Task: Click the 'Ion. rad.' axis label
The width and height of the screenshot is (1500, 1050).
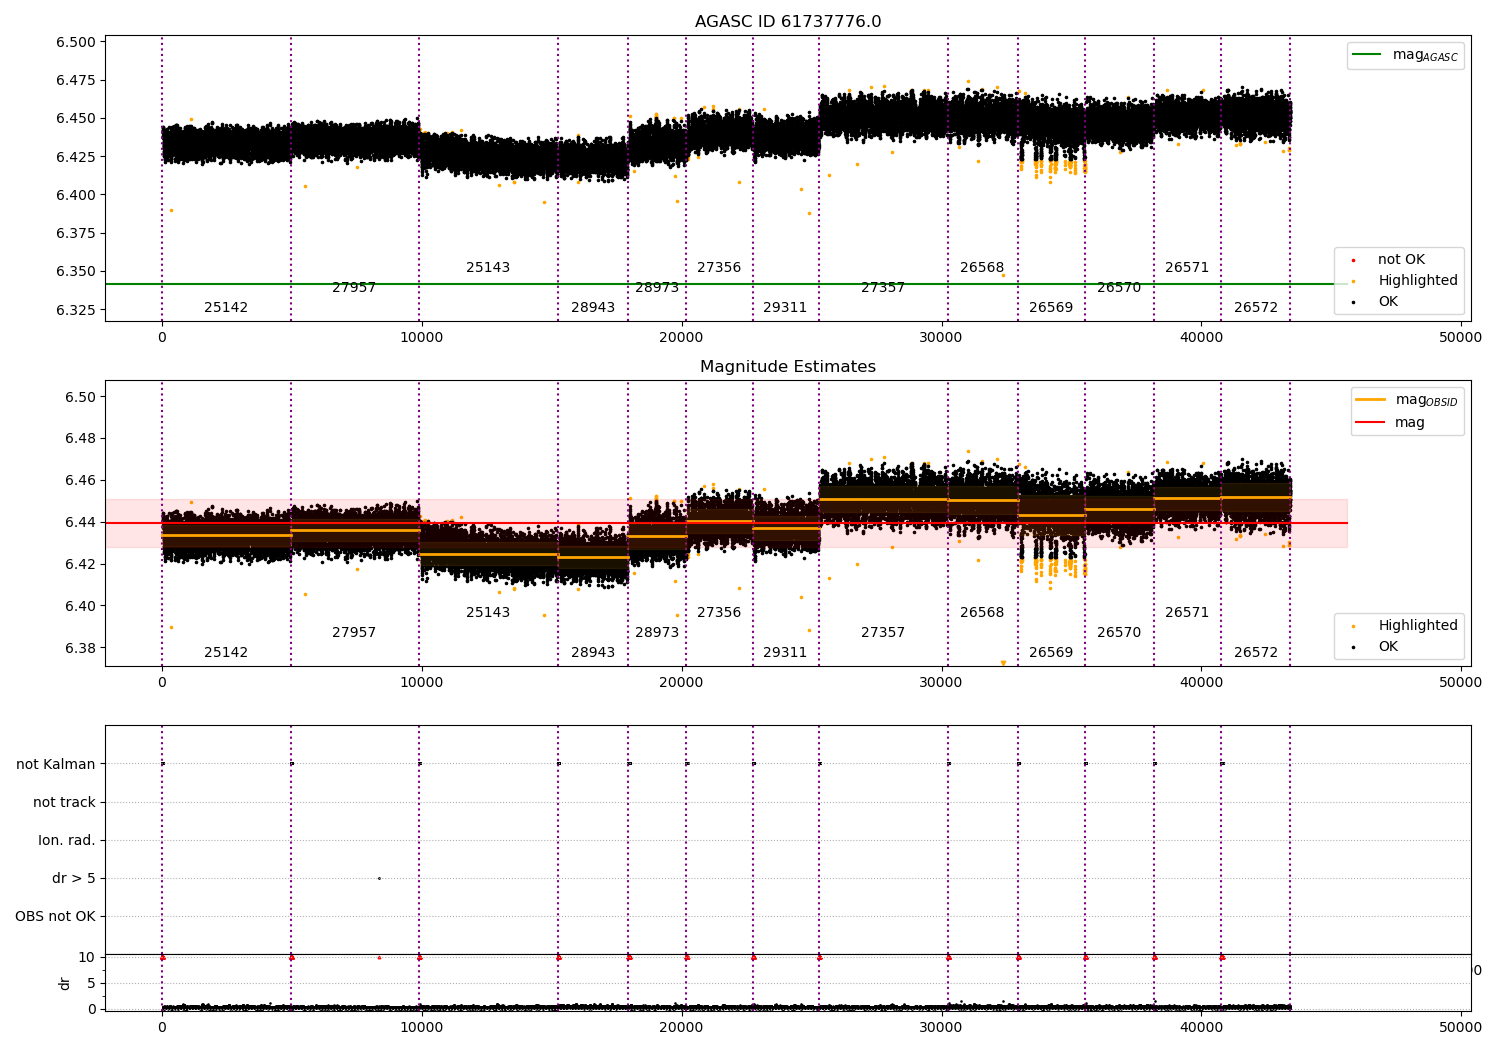Action: (x=67, y=840)
